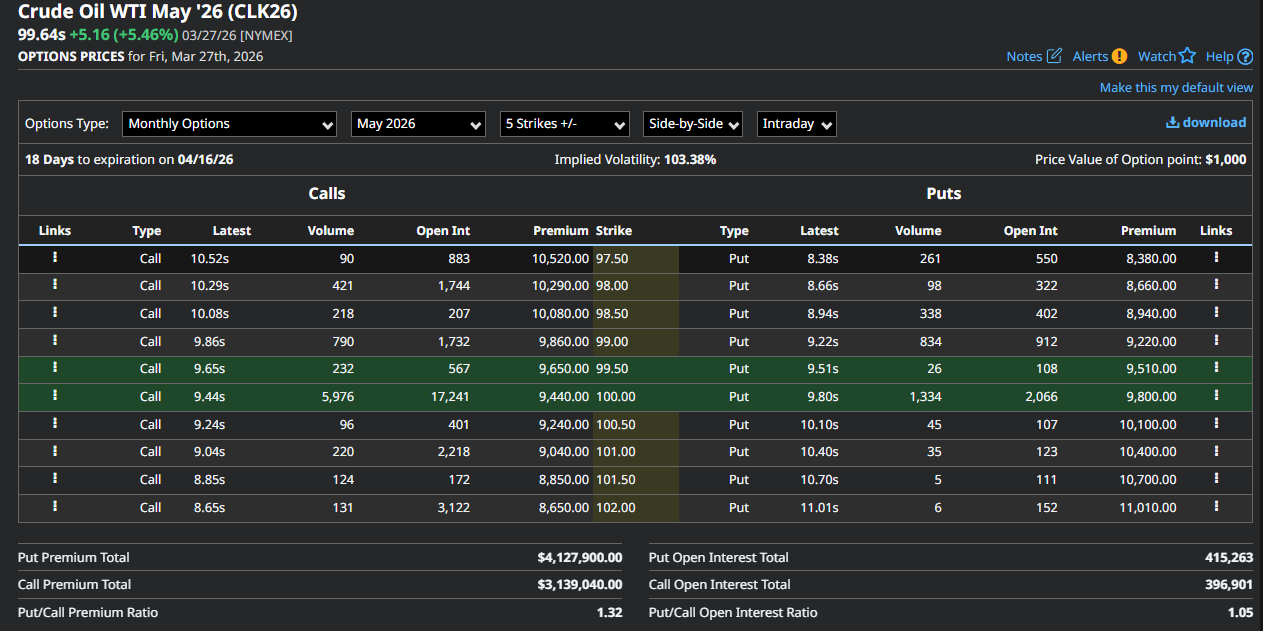Open the Intraday data dropdown
Screen dimensions: 1263x631
(x=796, y=124)
